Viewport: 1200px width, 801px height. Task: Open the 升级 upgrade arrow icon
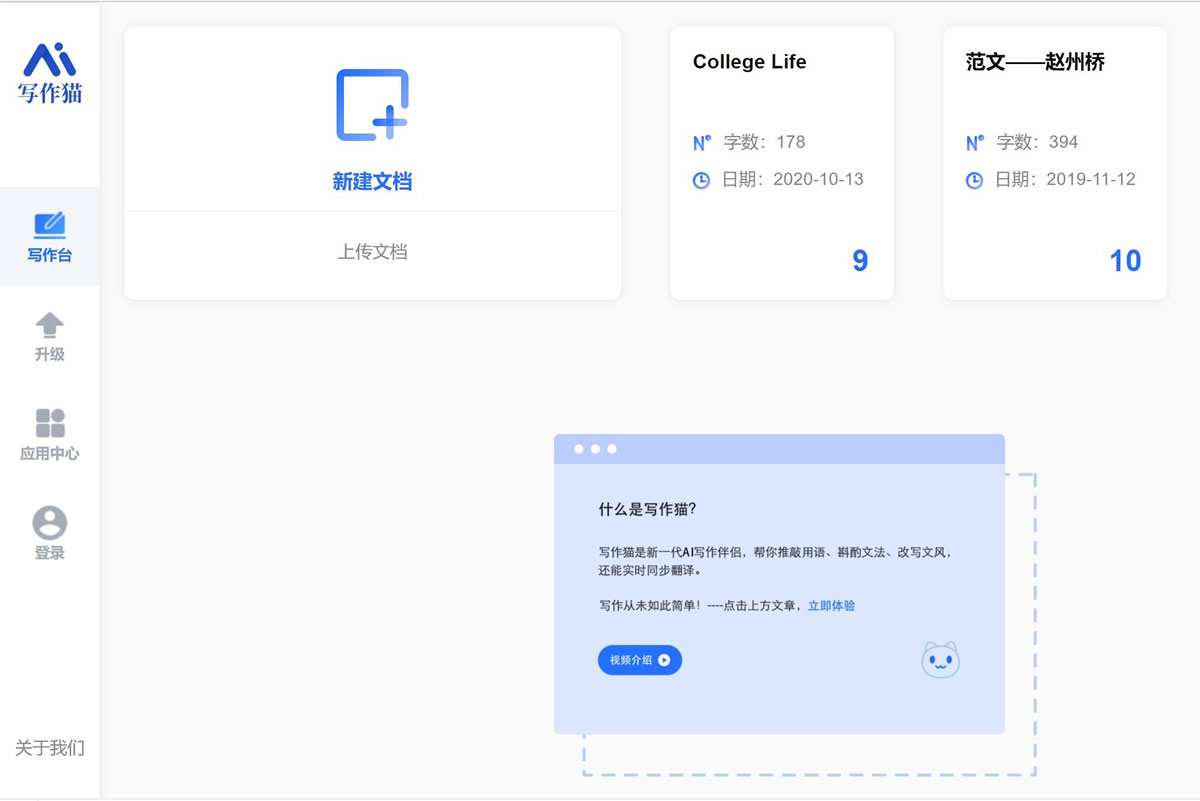pyautogui.click(x=50, y=324)
